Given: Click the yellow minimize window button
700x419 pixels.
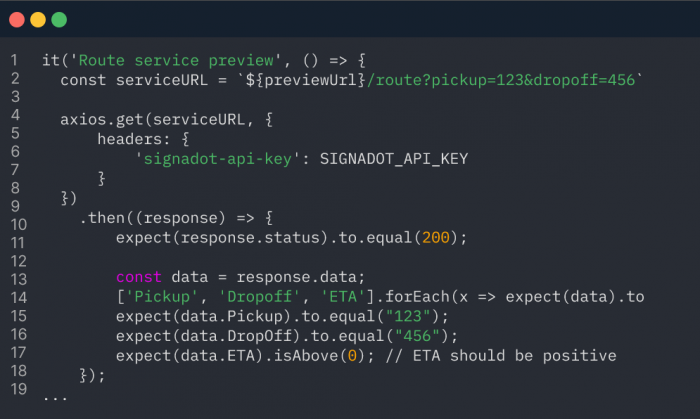Looking at the screenshot, I should pos(38,20).
